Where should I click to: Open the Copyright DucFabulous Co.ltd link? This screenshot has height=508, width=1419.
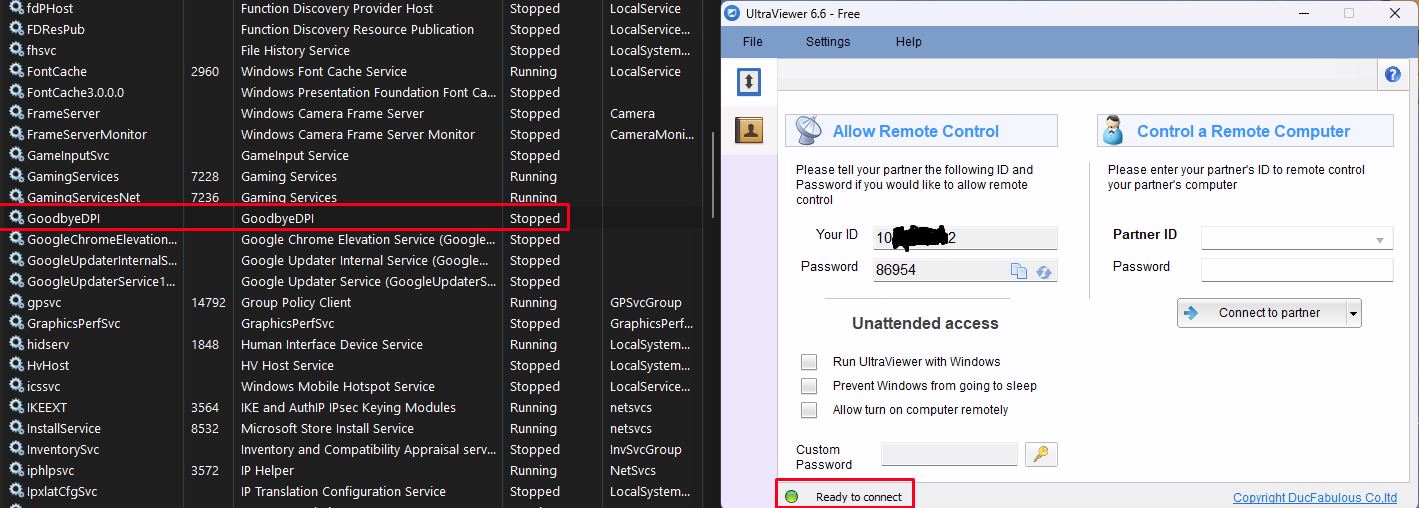[1314, 498]
